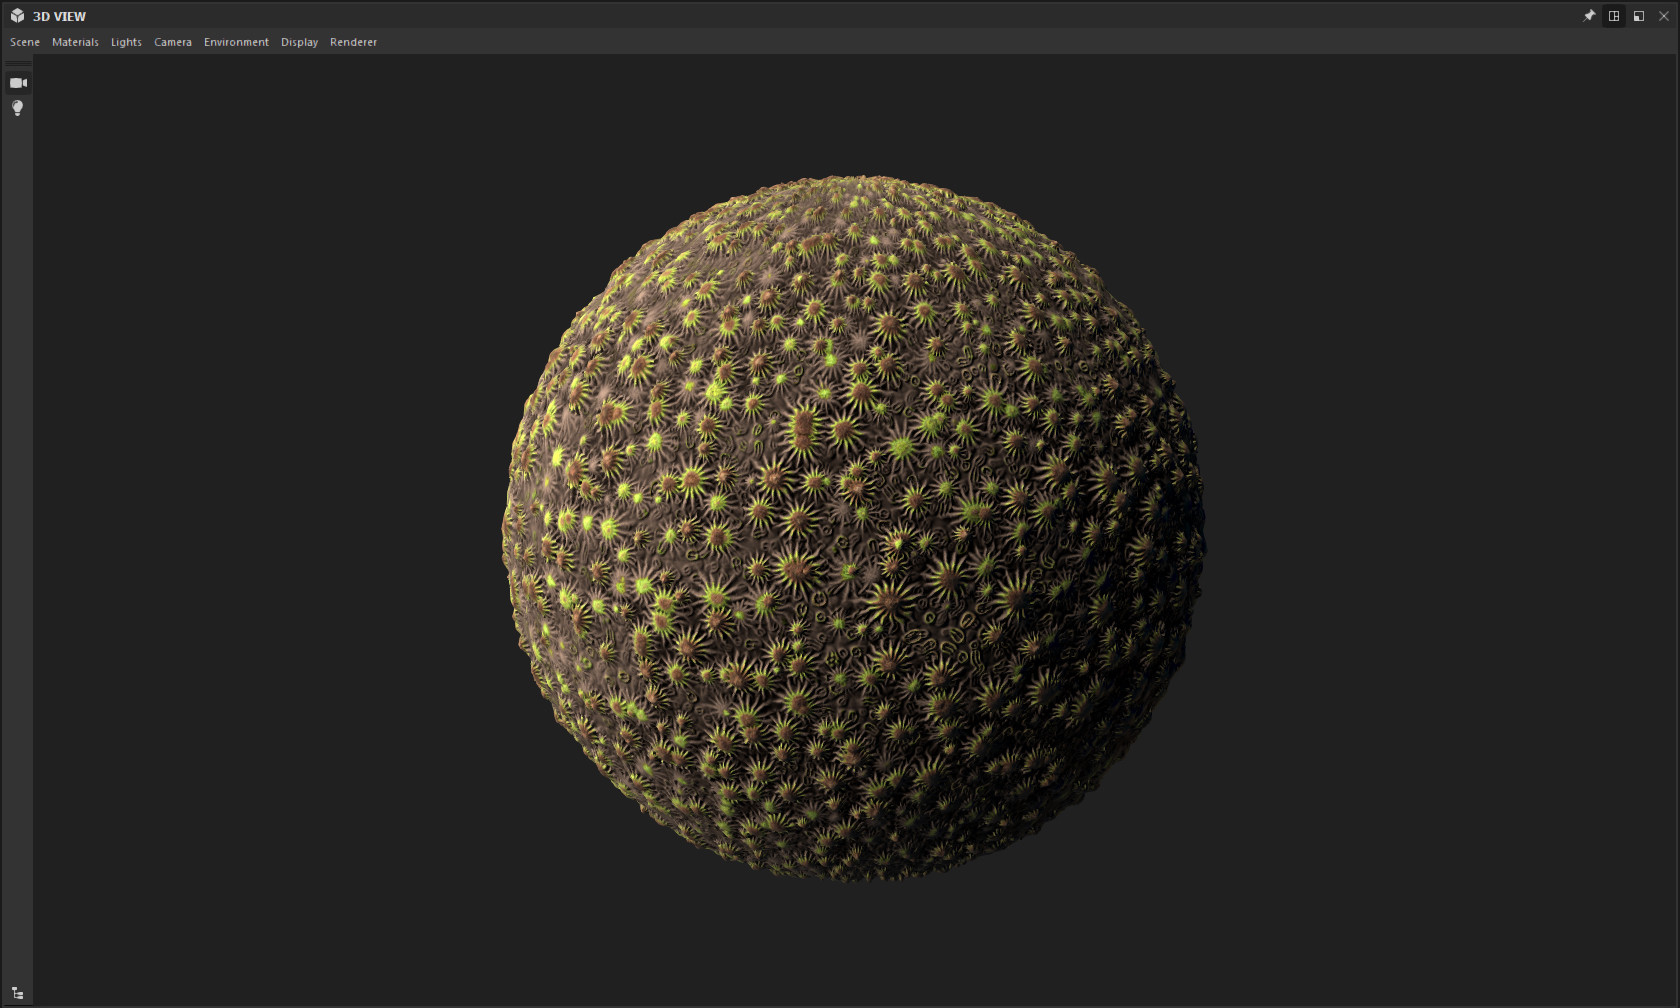Click the 3D VIEW cube logo in the title bar
This screenshot has width=1680, height=1008.
pyautogui.click(x=16, y=15)
